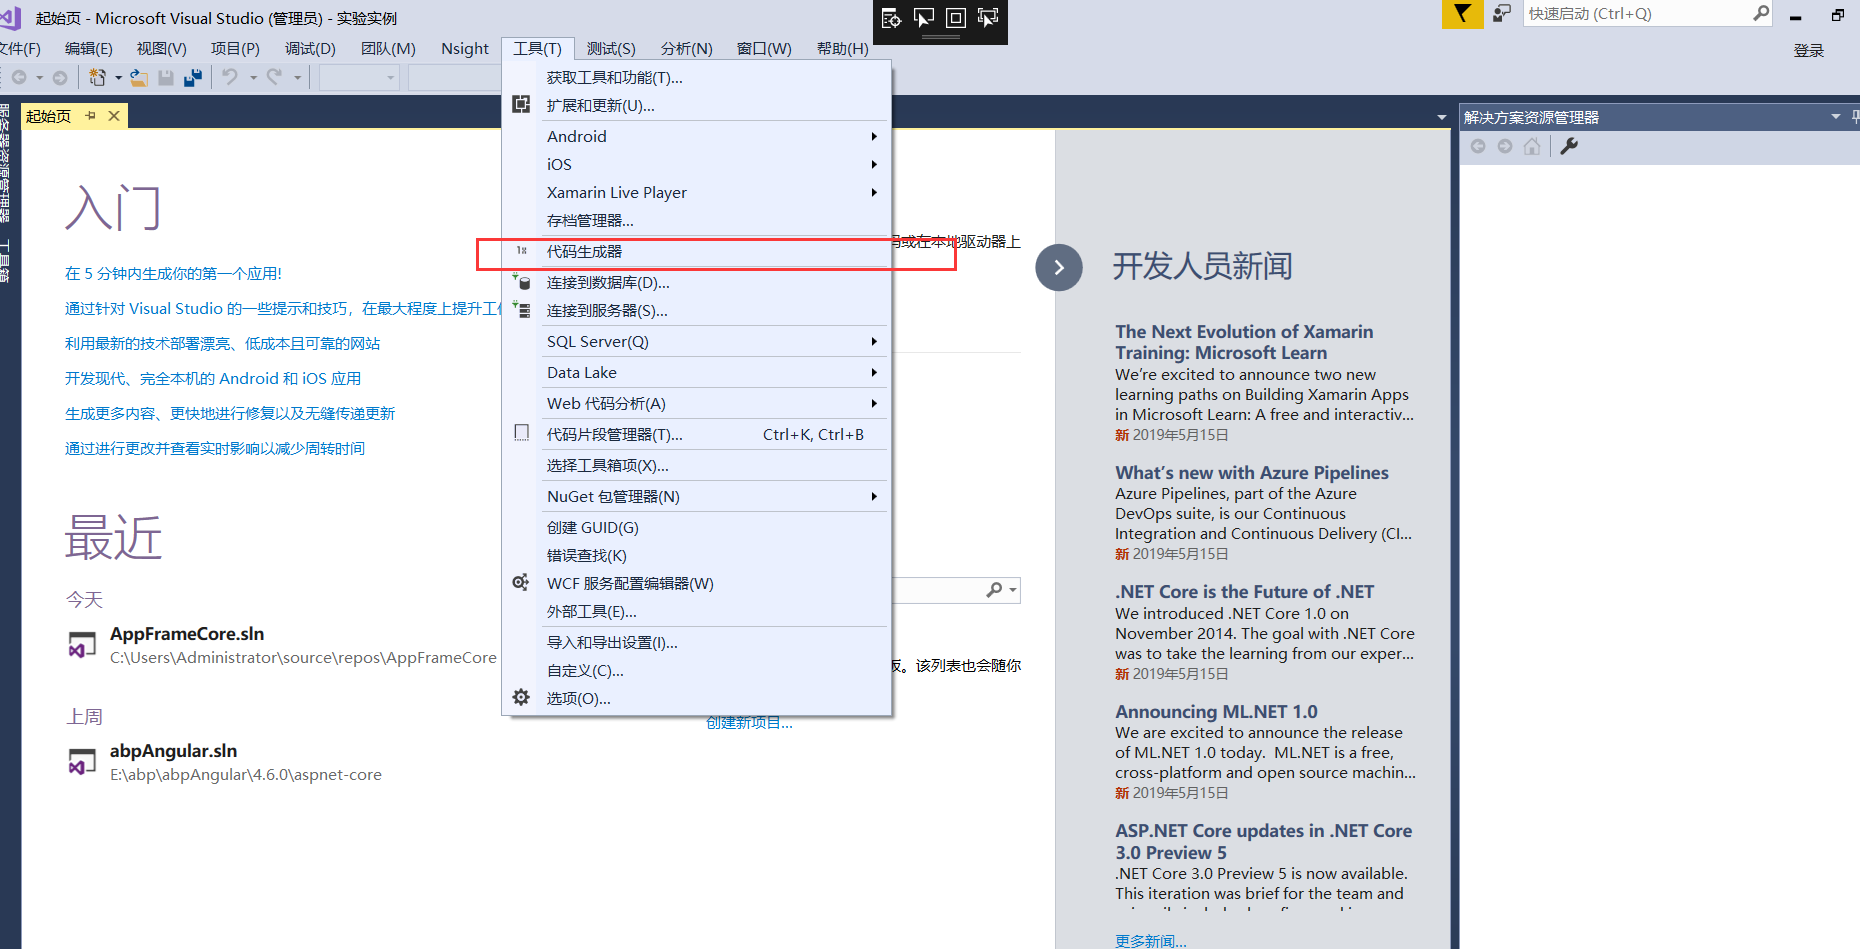The height and width of the screenshot is (949, 1860).
Task: Select 导入和导出设置(I)... menu item
Action: coord(697,642)
